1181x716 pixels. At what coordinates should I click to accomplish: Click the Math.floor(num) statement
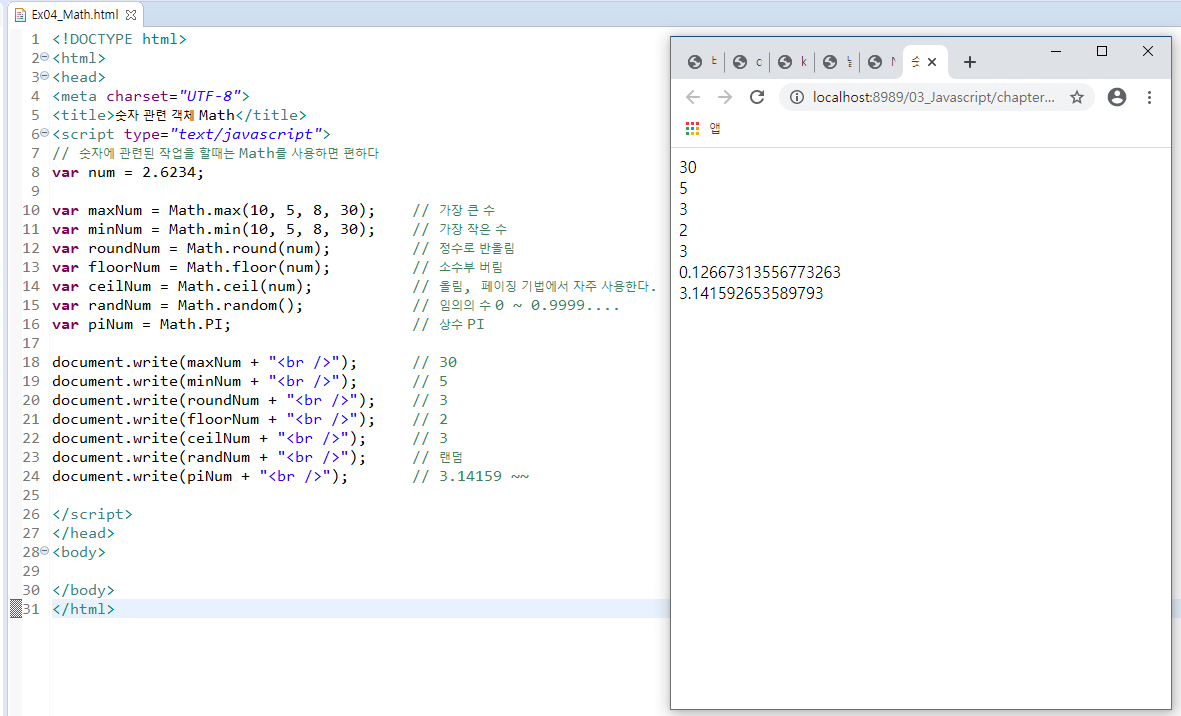[258, 267]
